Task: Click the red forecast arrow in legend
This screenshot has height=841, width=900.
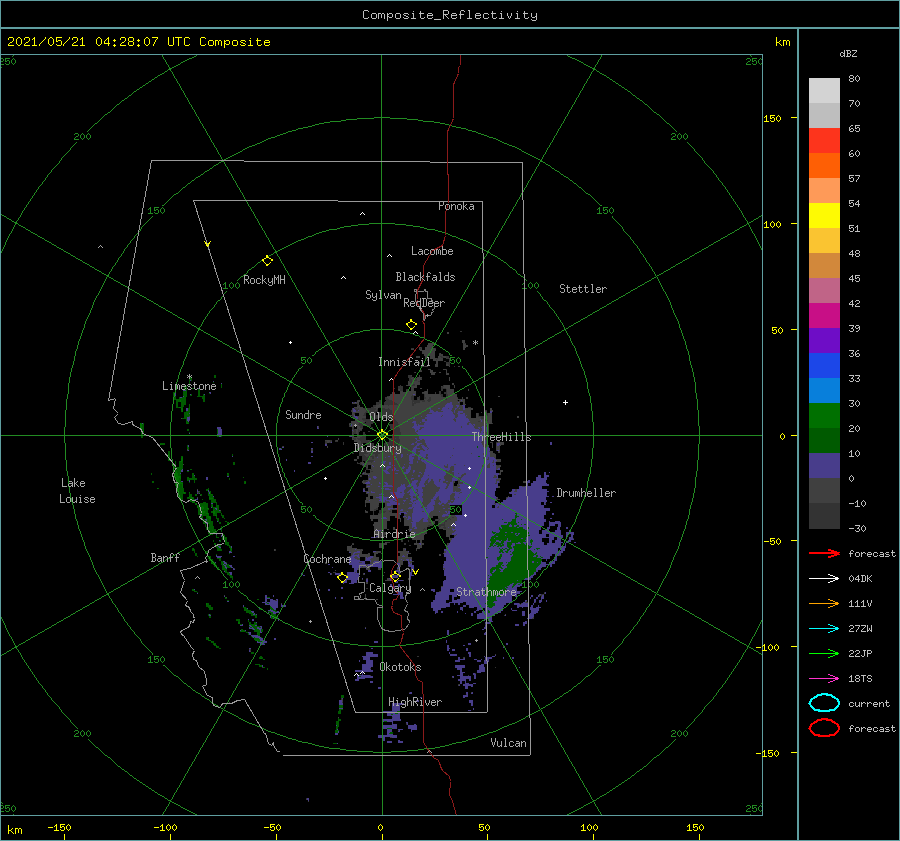Action: tap(824, 553)
